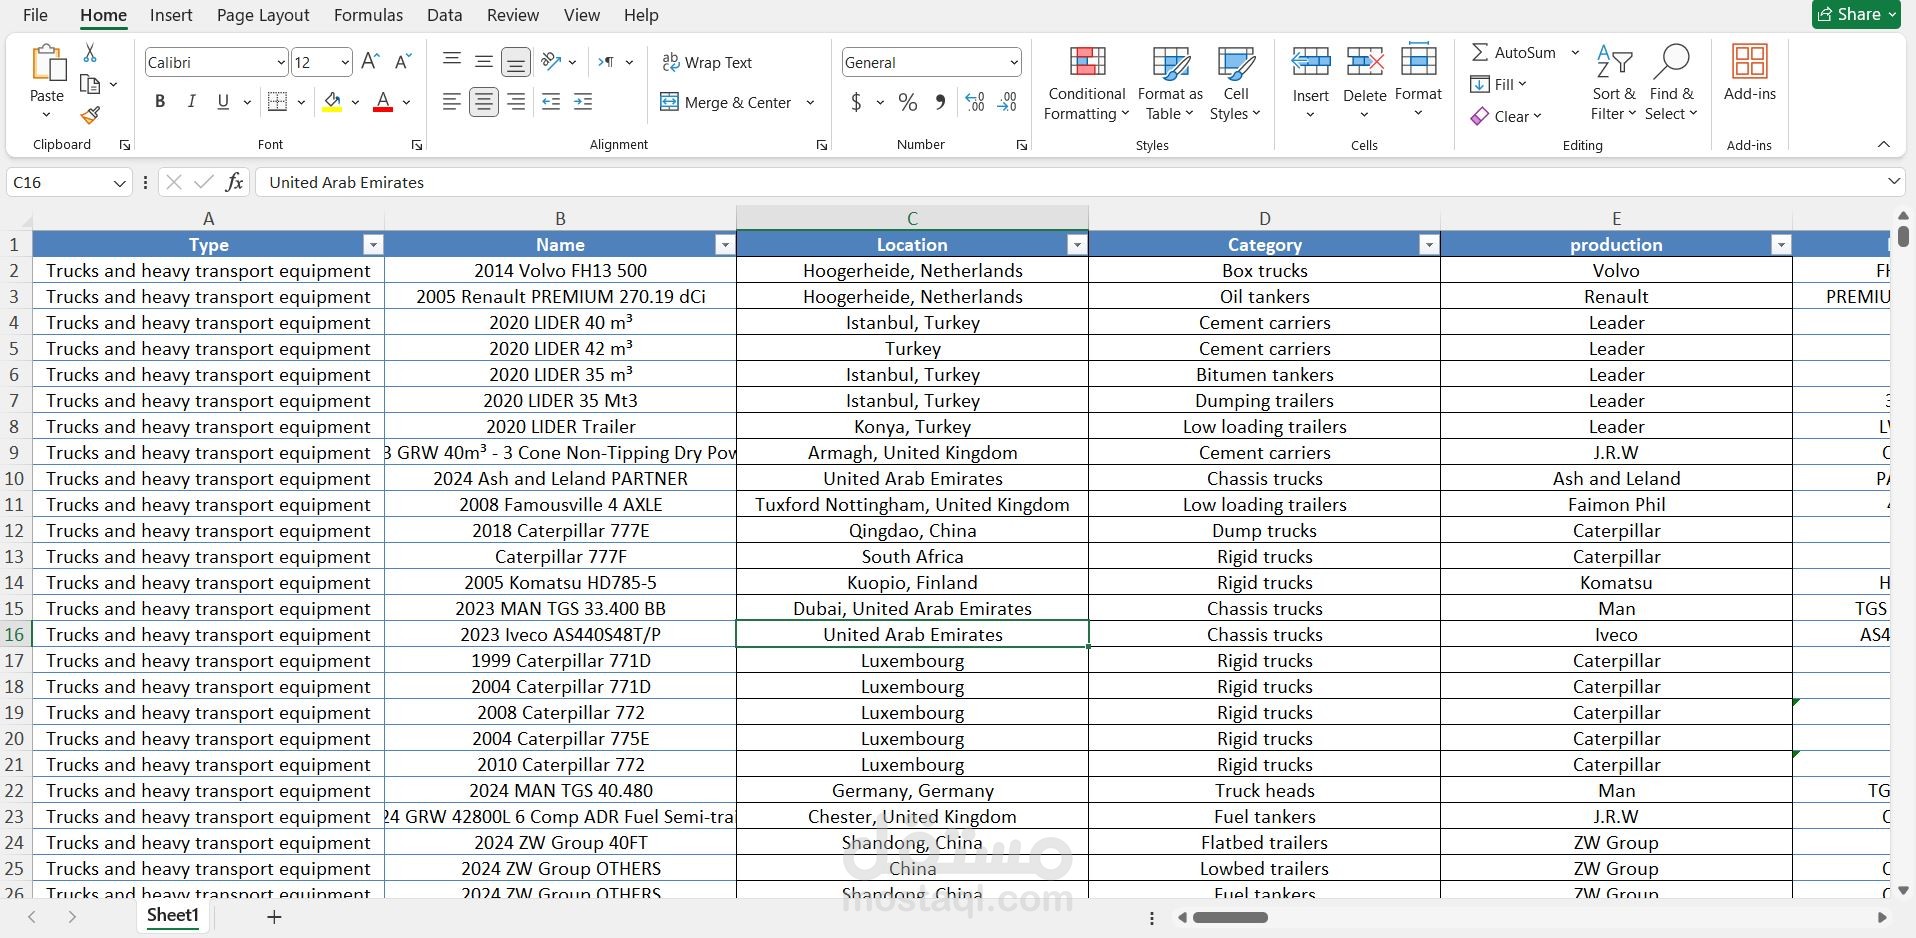1916x938 pixels.
Task: Switch to the Review tab
Action: click(x=512, y=15)
